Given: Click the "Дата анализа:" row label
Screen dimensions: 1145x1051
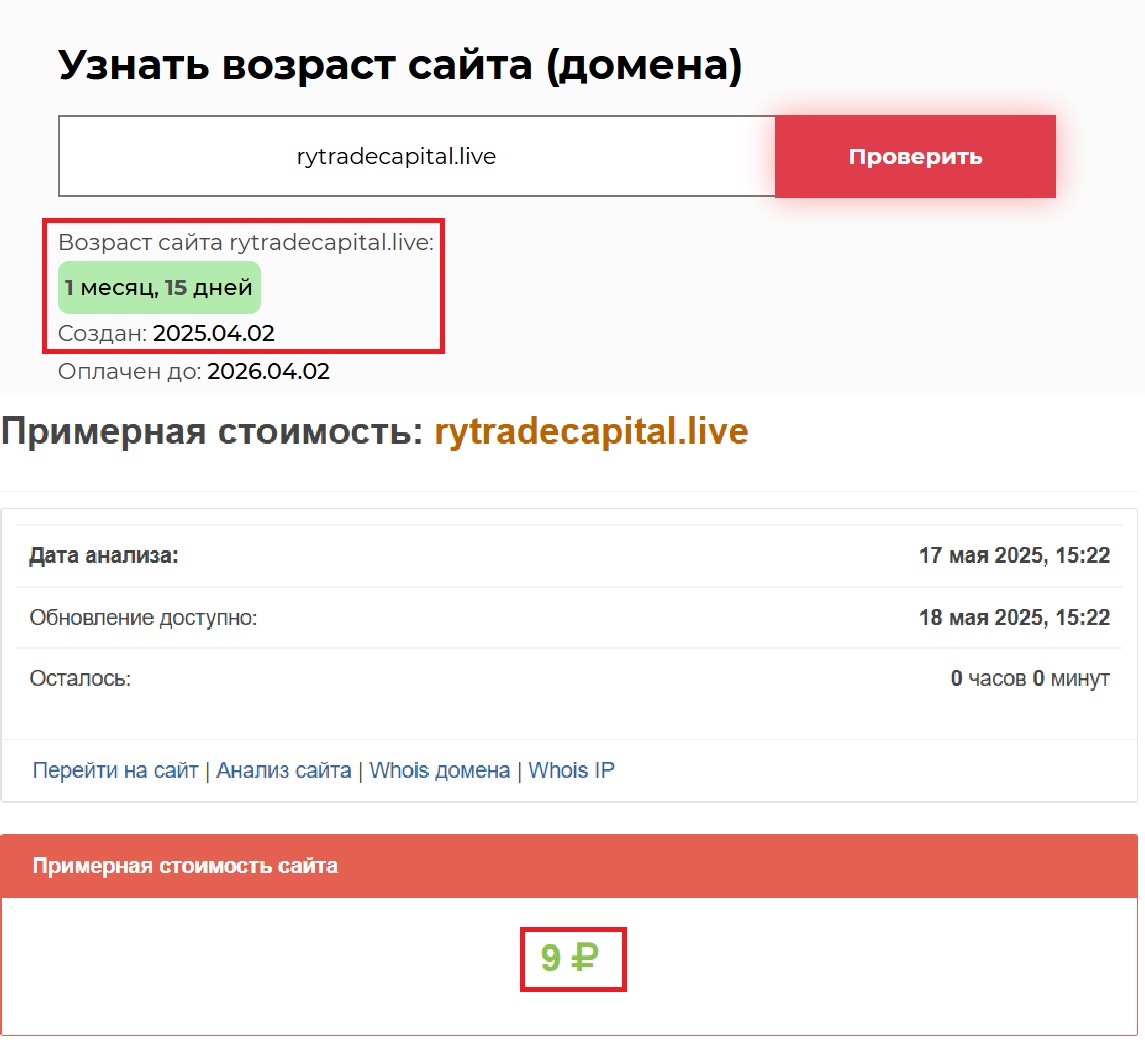Looking at the screenshot, I should 104,556.
